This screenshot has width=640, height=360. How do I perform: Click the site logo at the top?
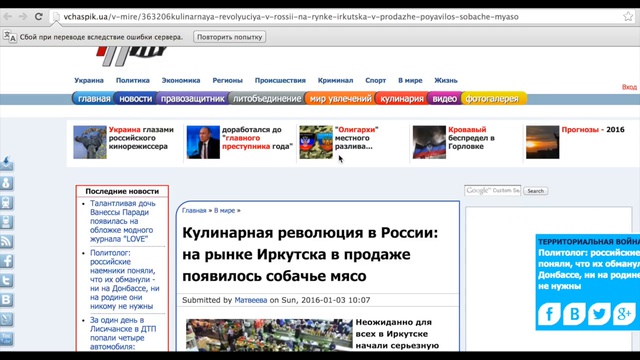[x=132, y=56]
